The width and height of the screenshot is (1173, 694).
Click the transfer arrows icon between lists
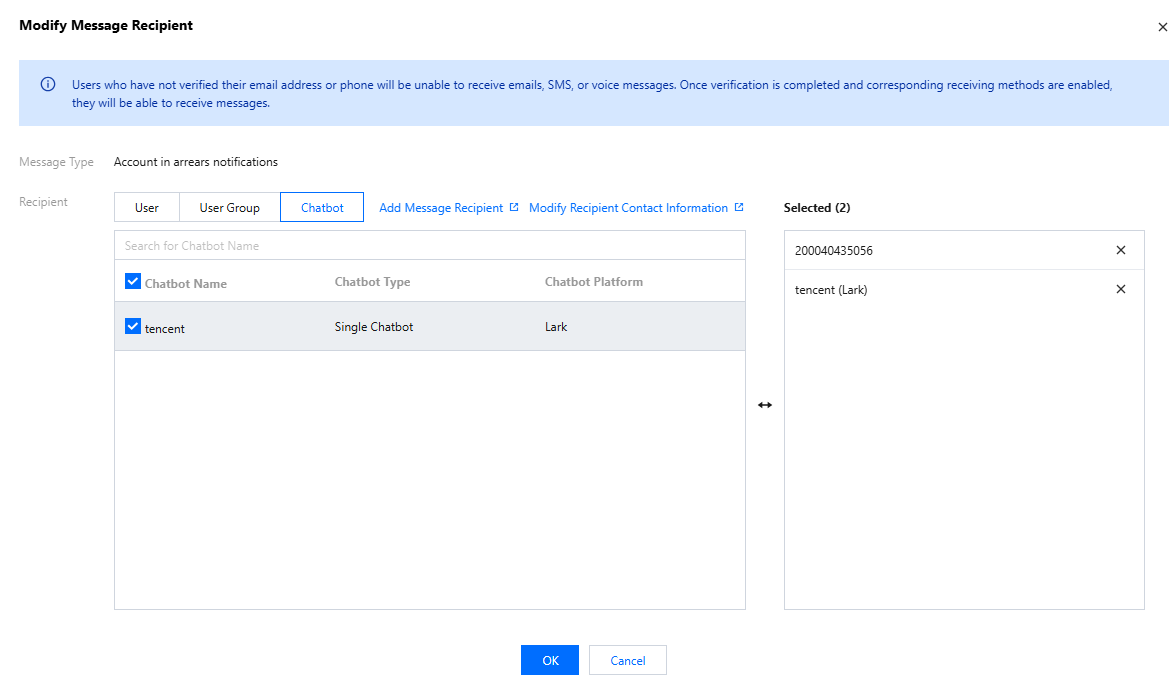pyautogui.click(x=765, y=405)
